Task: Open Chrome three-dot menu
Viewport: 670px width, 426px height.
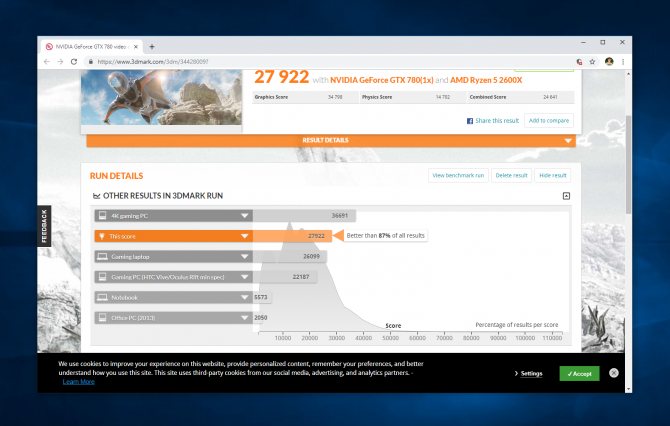Action: (623, 62)
